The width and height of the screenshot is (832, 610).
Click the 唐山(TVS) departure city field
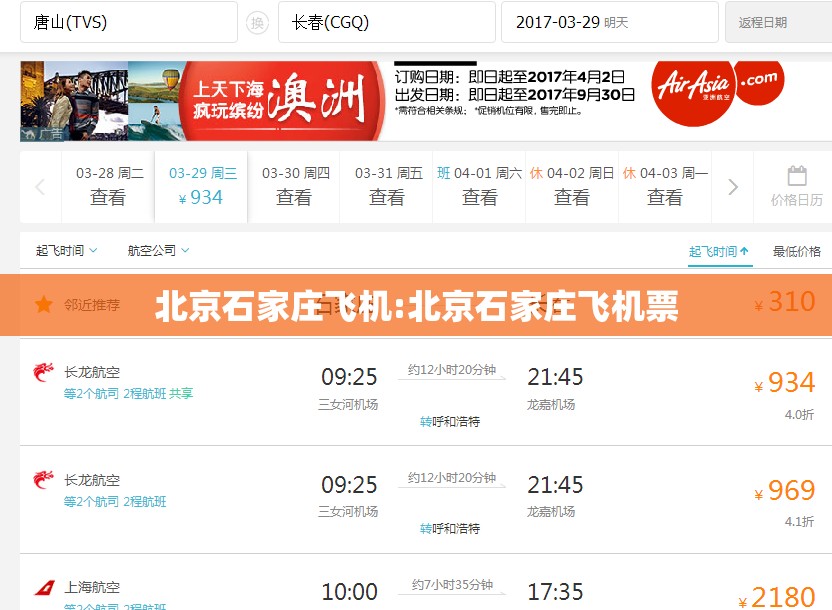click(128, 22)
